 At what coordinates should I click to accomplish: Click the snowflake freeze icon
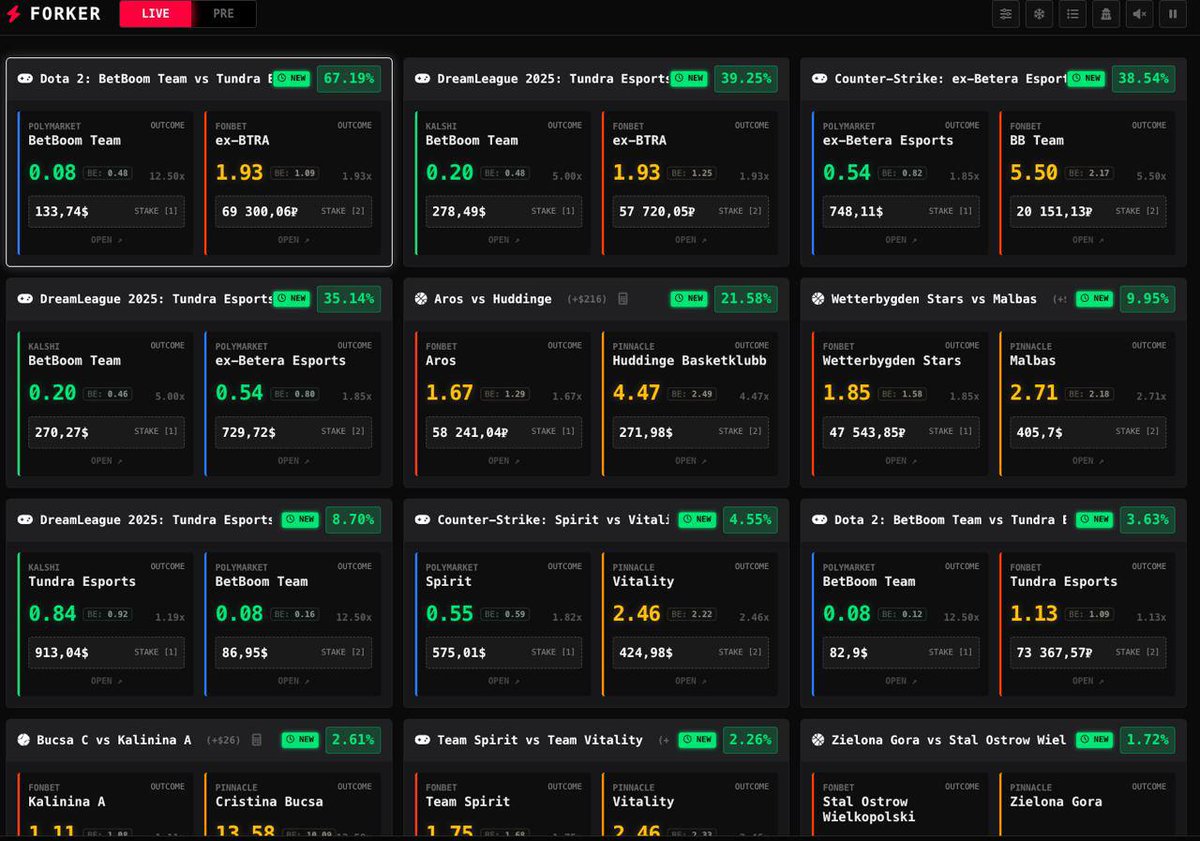[1039, 14]
